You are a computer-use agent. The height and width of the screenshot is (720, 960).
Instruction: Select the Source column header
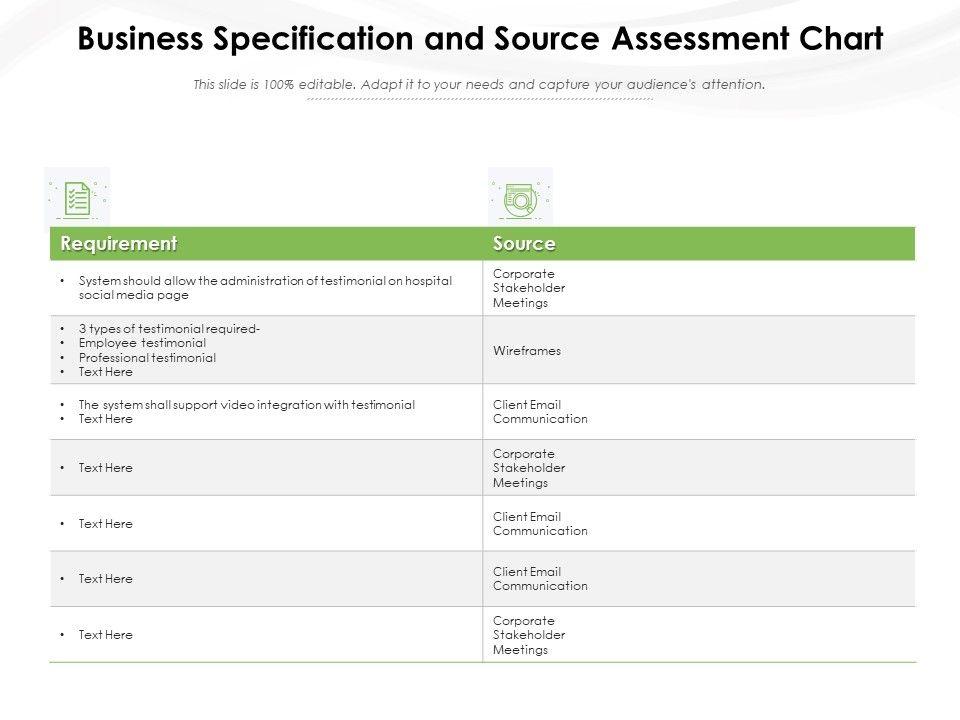524,244
